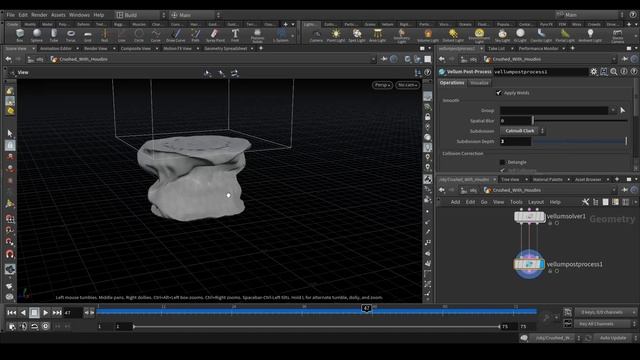The height and width of the screenshot is (360, 640).
Task: Add a Caustic Light from shelf
Action: click(541, 35)
